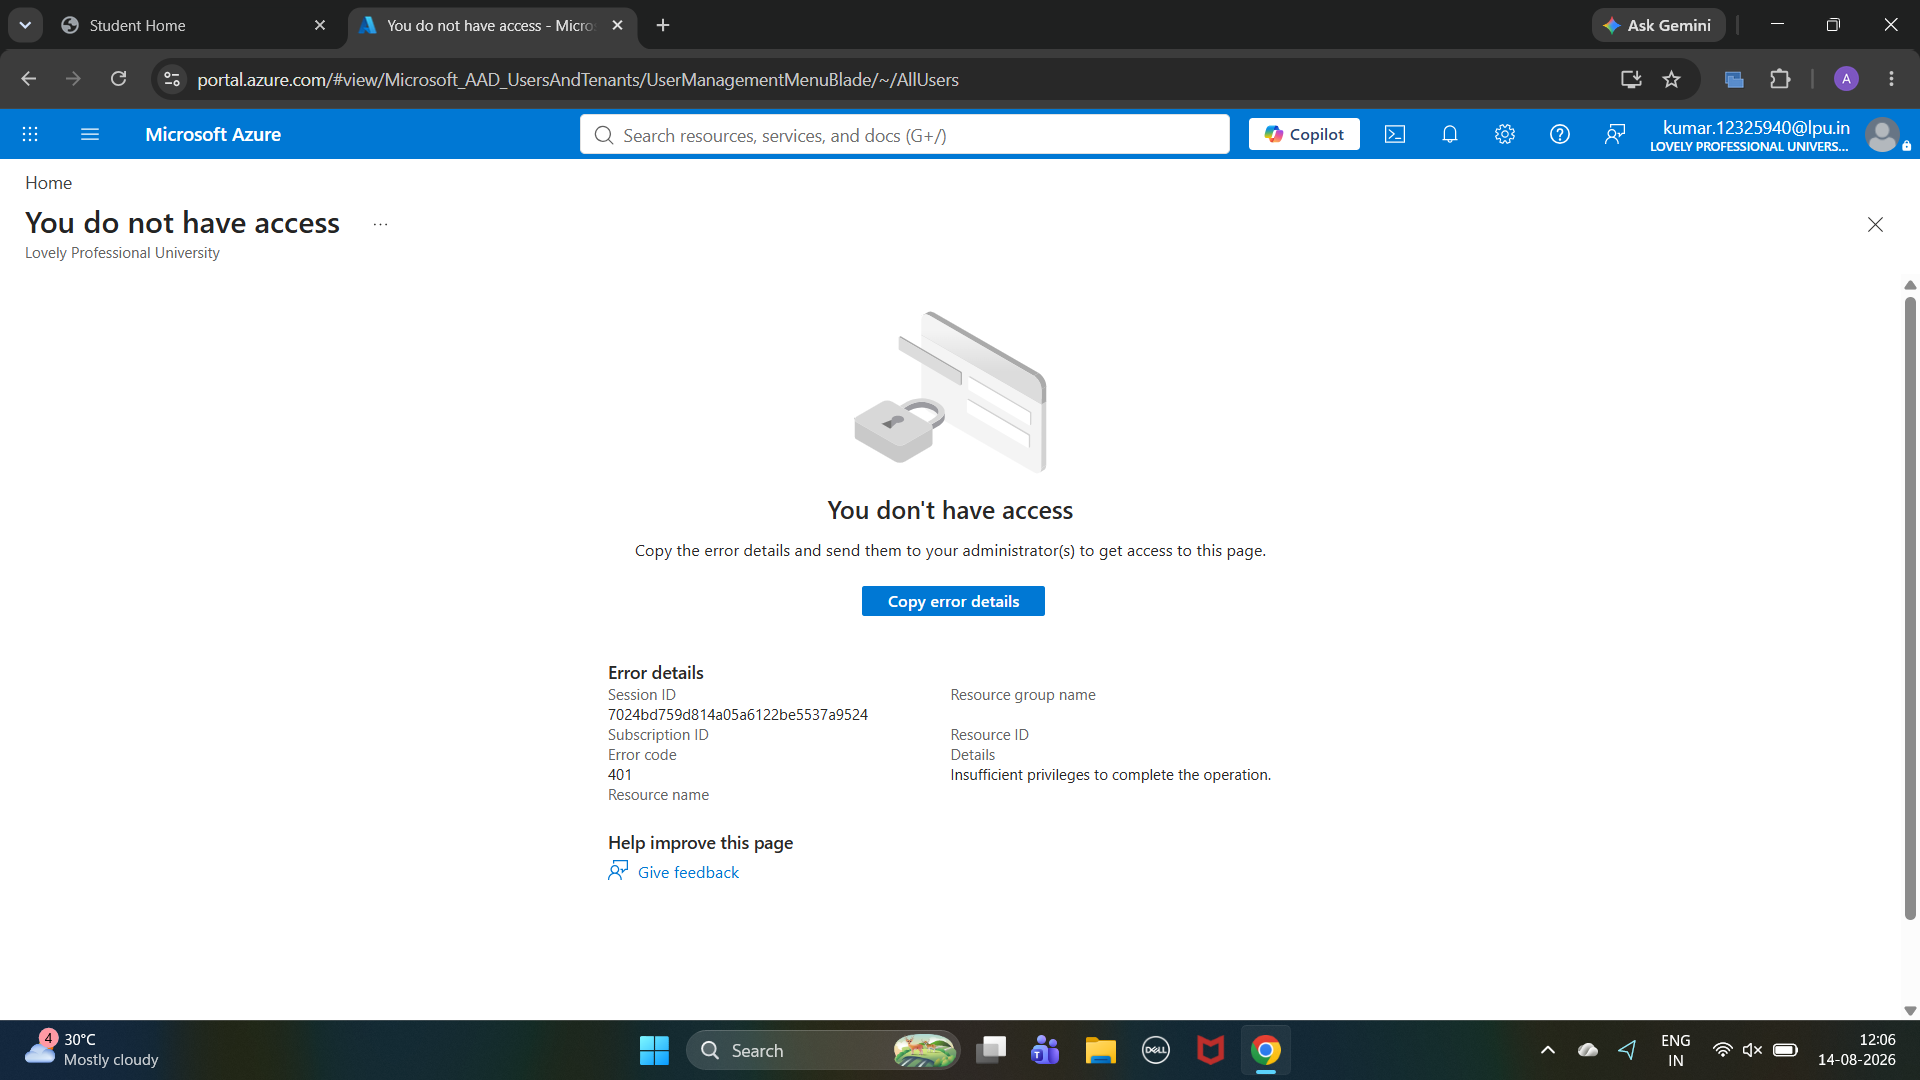The width and height of the screenshot is (1920, 1080).
Task: Go to Home breadcrumb
Action: pyautogui.click(x=48, y=183)
